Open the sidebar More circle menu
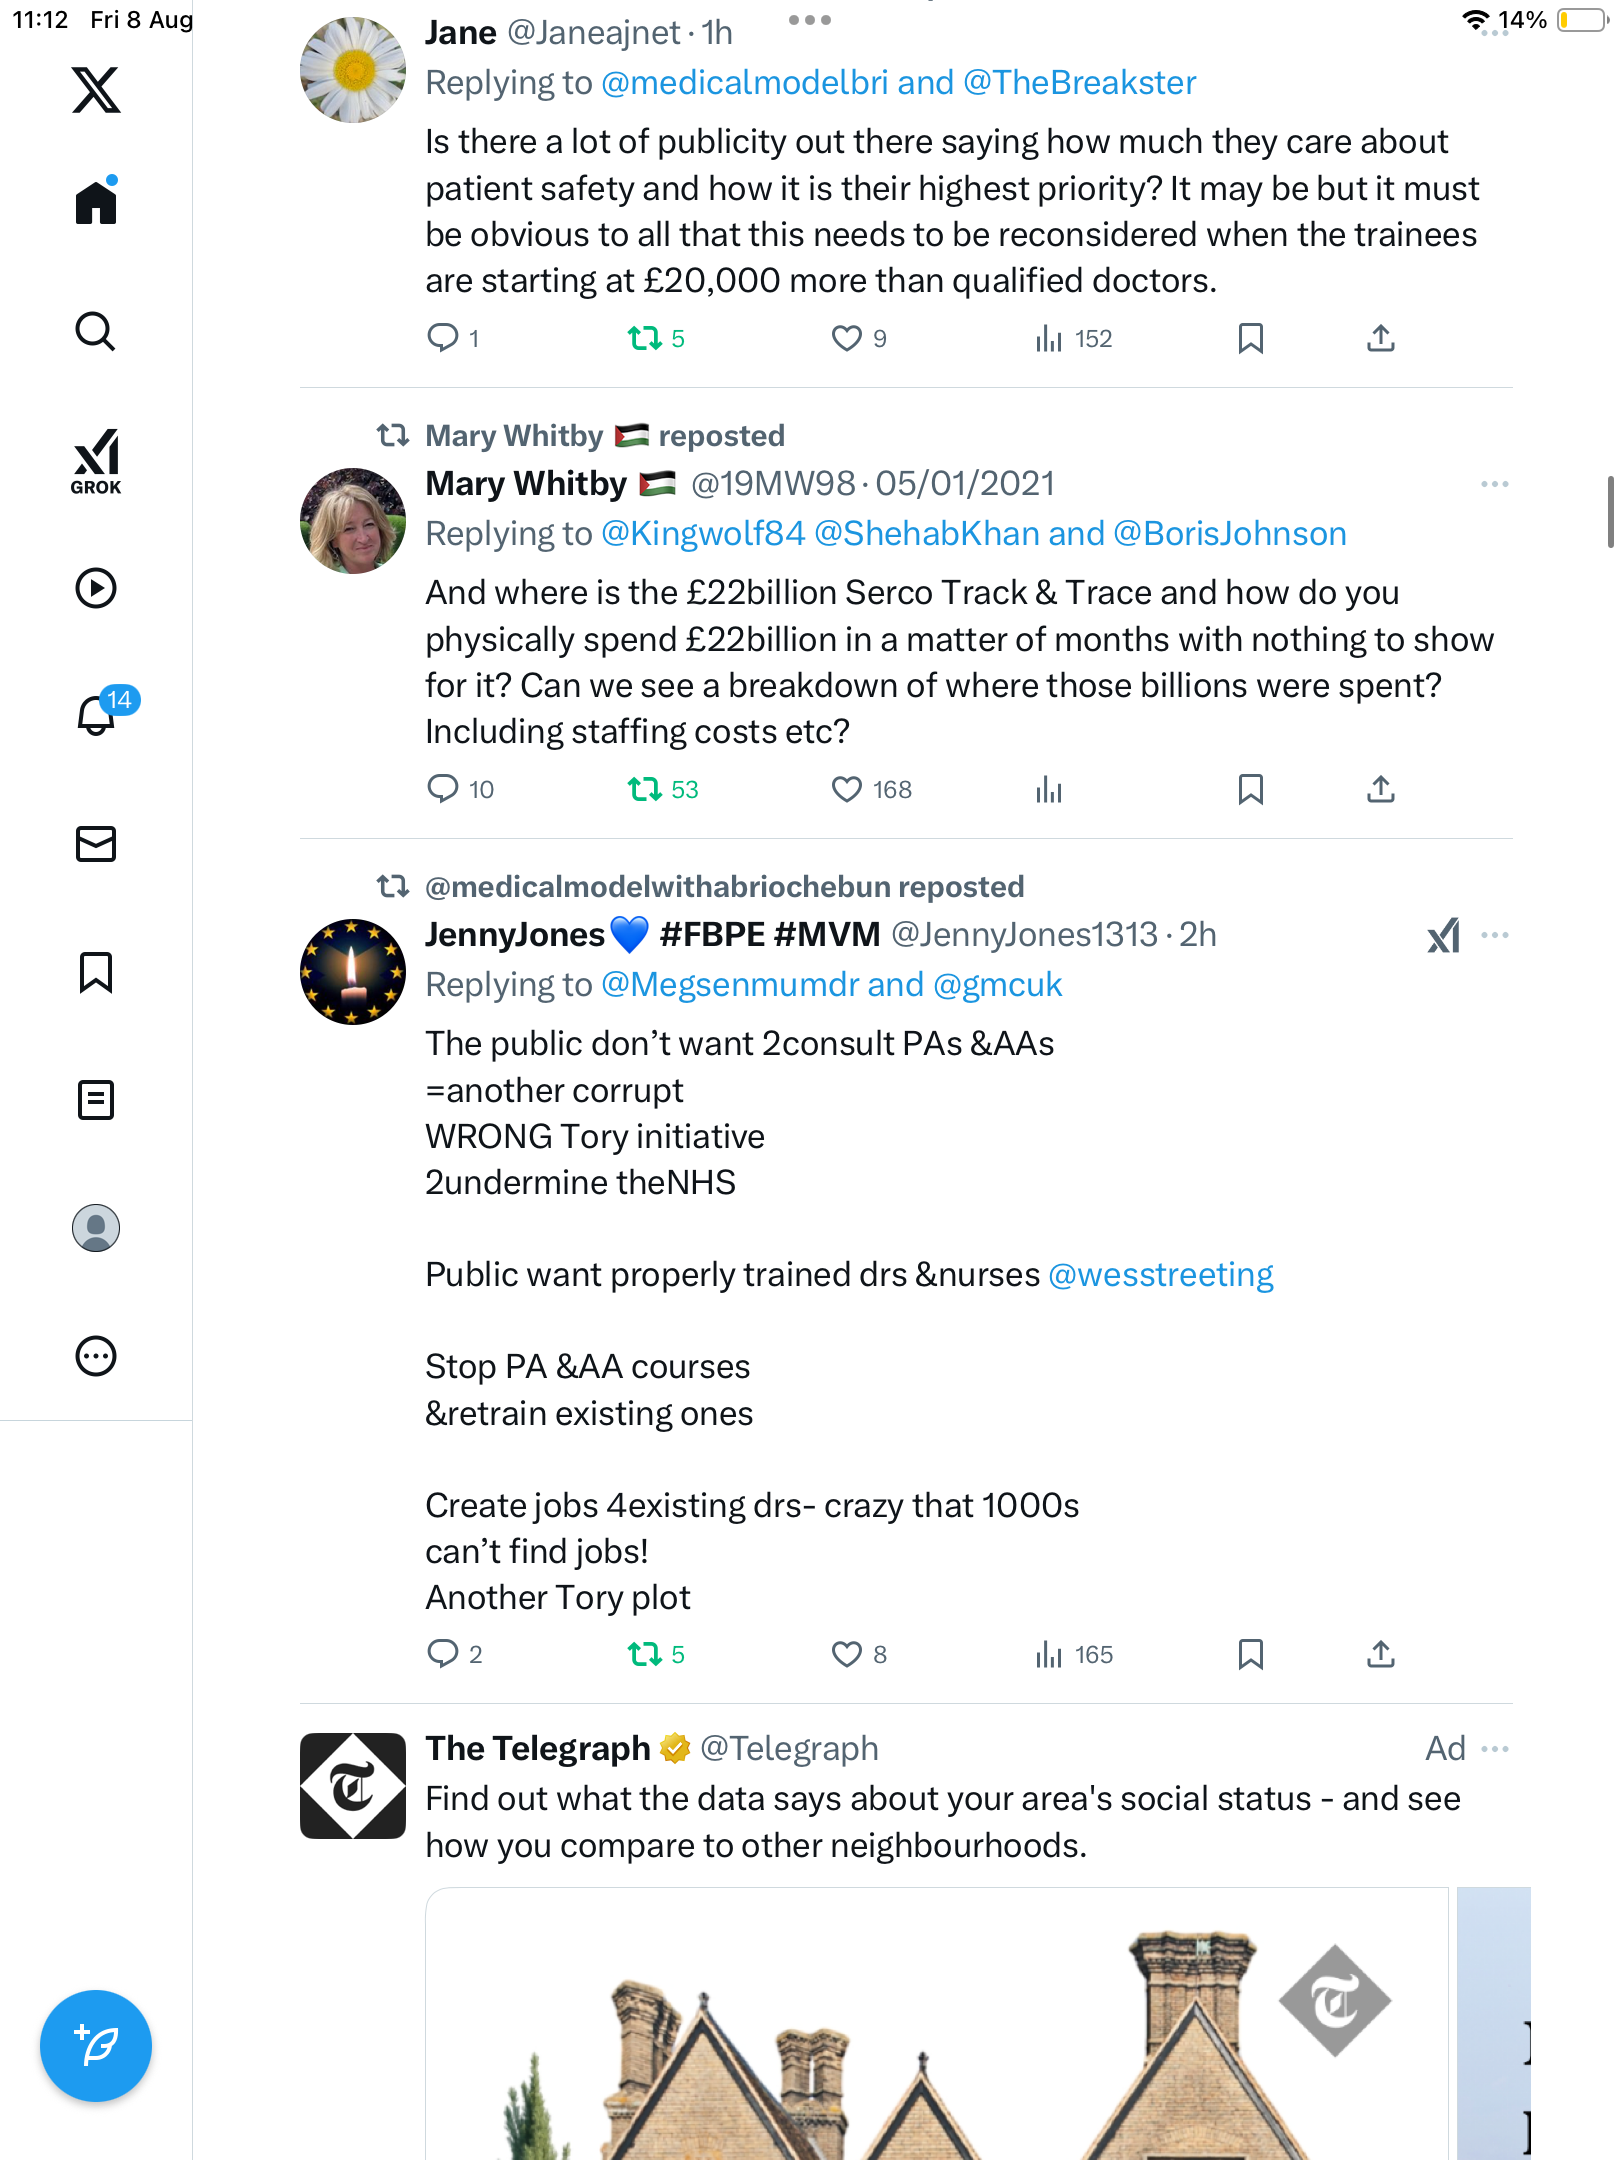This screenshot has width=1620, height=2160. click(x=96, y=1356)
